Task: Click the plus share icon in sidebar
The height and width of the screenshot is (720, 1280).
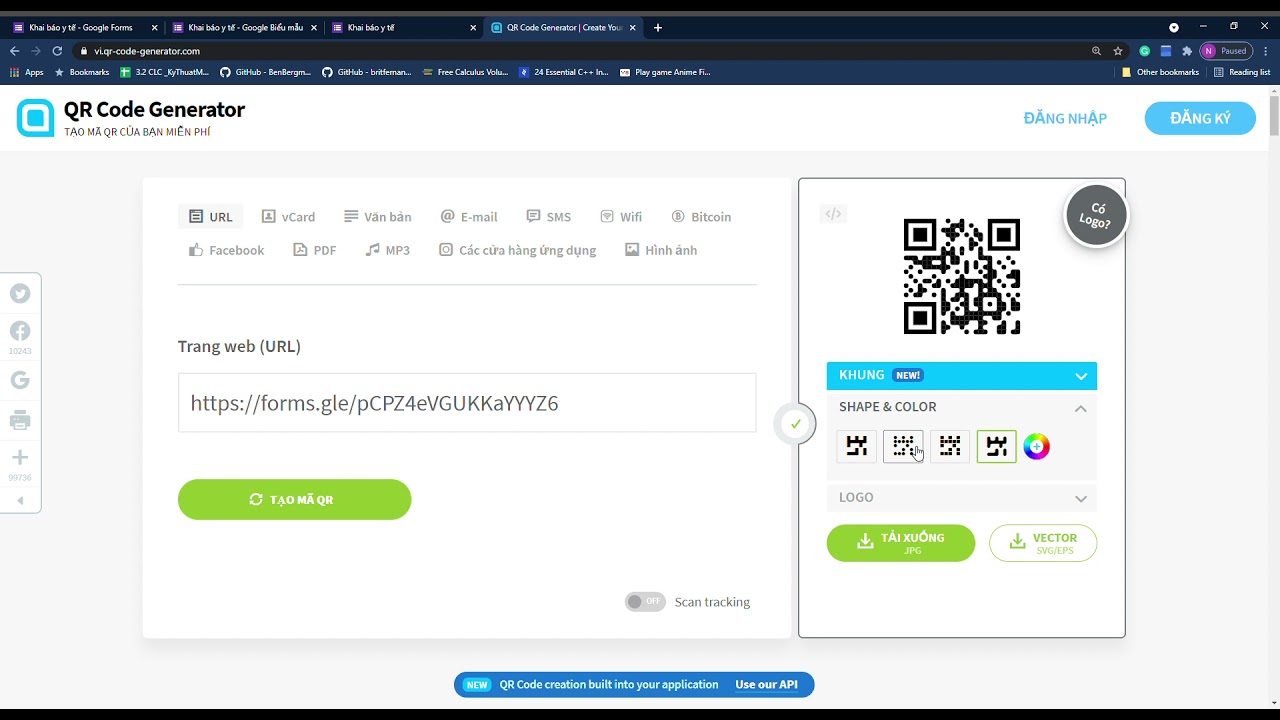Action: point(20,458)
